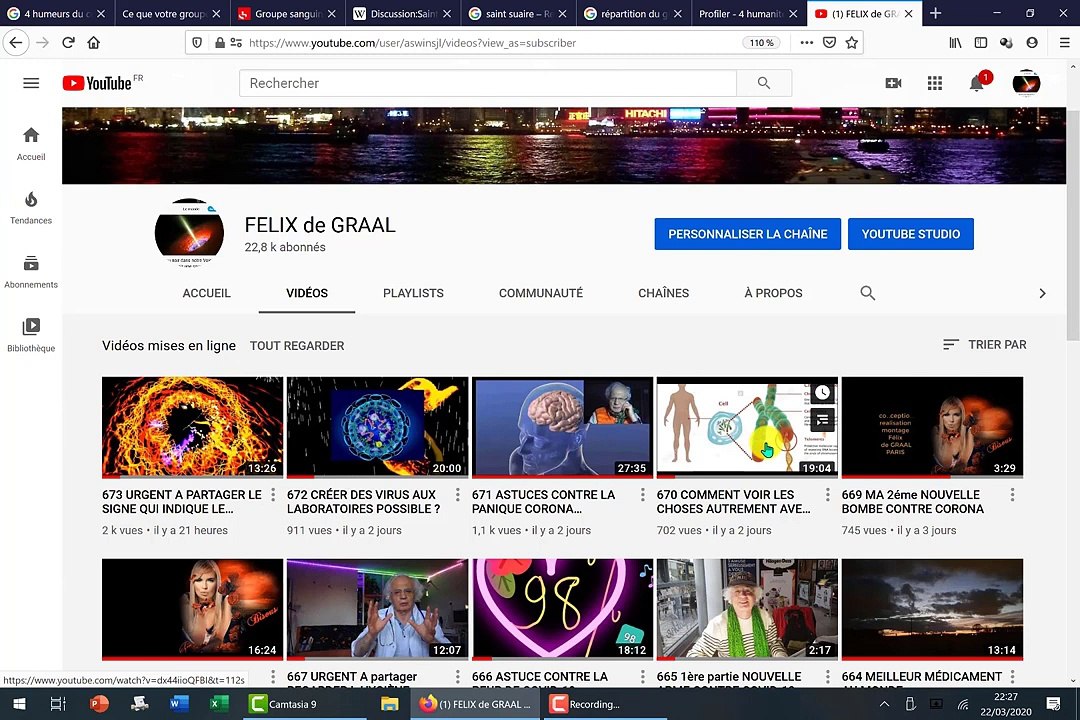The height and width of the screenshot is (720, 1080).
Task: Switch to the ACCUEIL channel tab
Action: pos(207,294)
